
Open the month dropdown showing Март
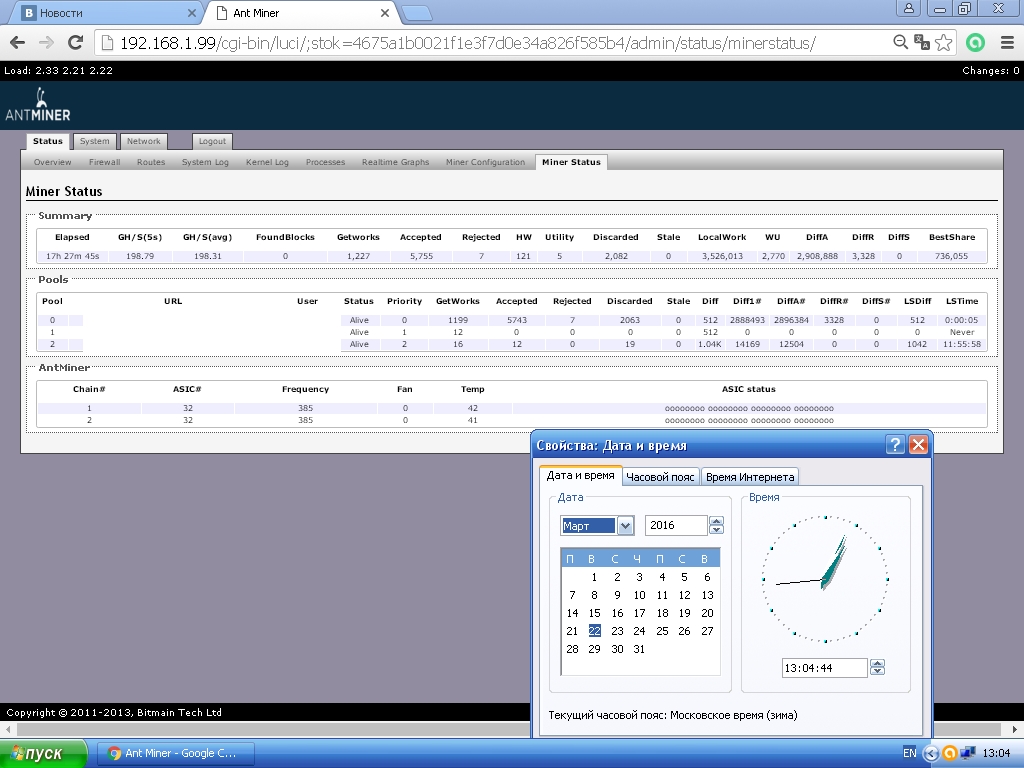click(626, 525)
